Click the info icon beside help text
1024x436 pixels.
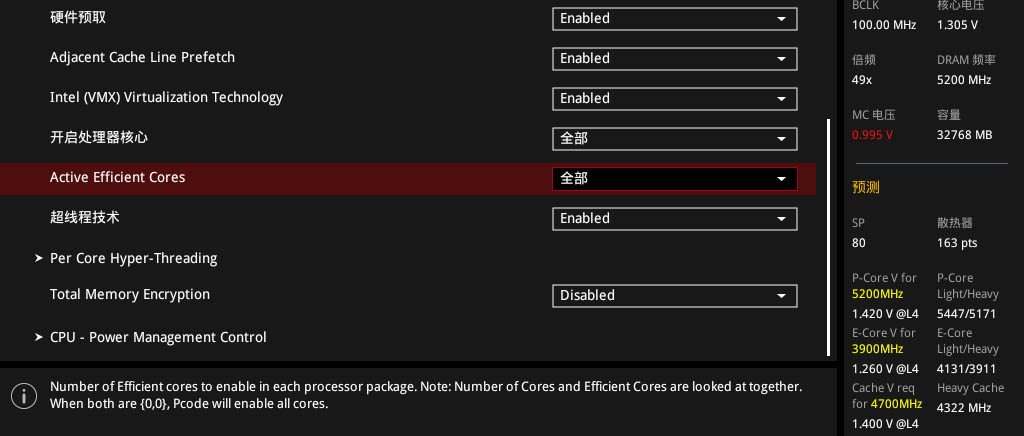click(x=24, y=396)
